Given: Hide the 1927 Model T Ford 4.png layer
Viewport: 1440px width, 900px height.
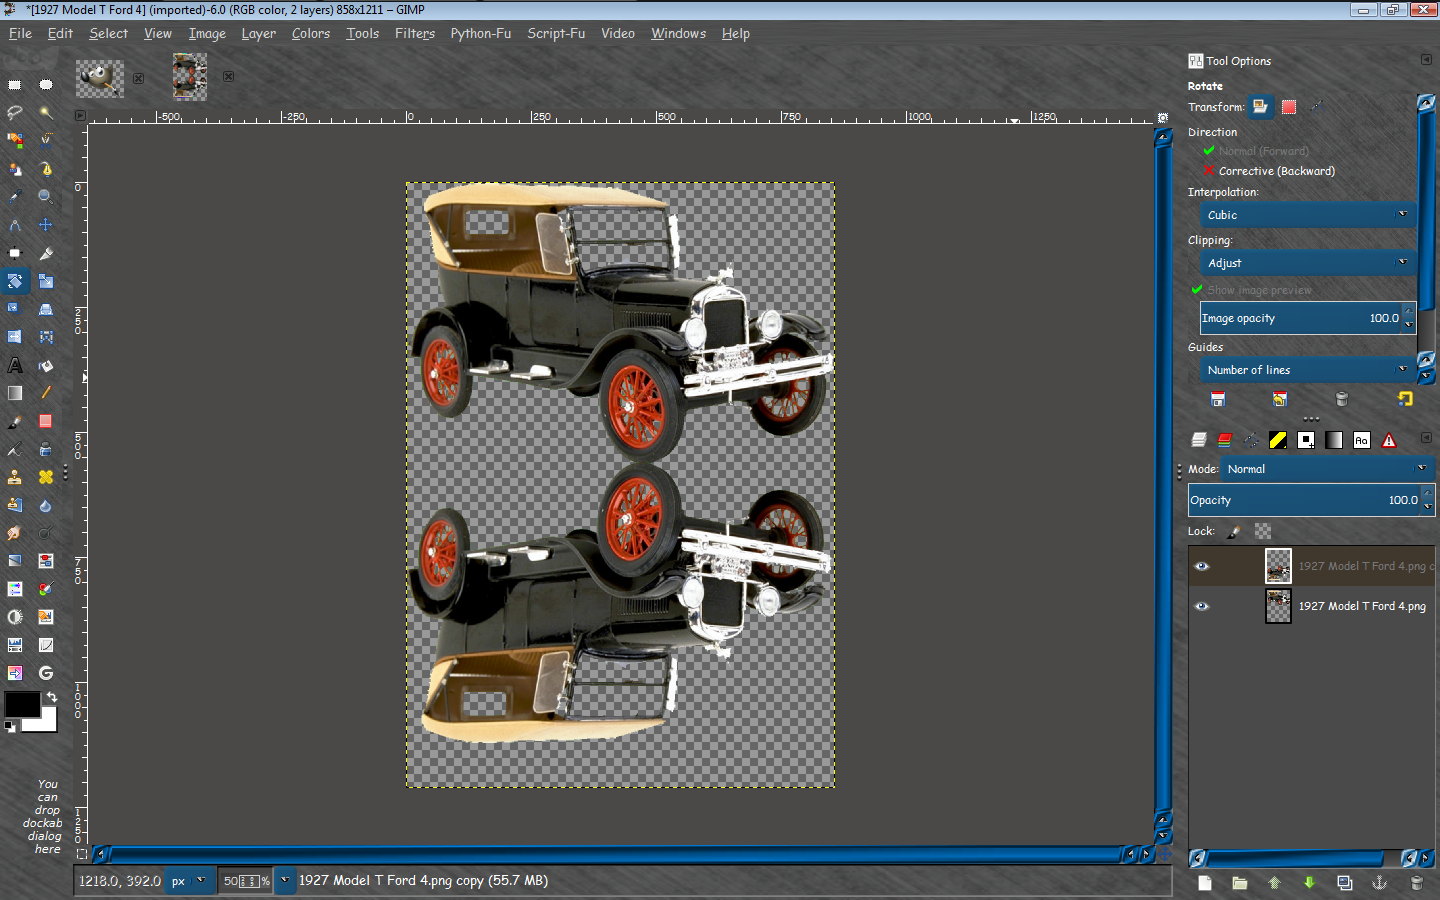Looking at the screenshot, I should coord(1202,606).
